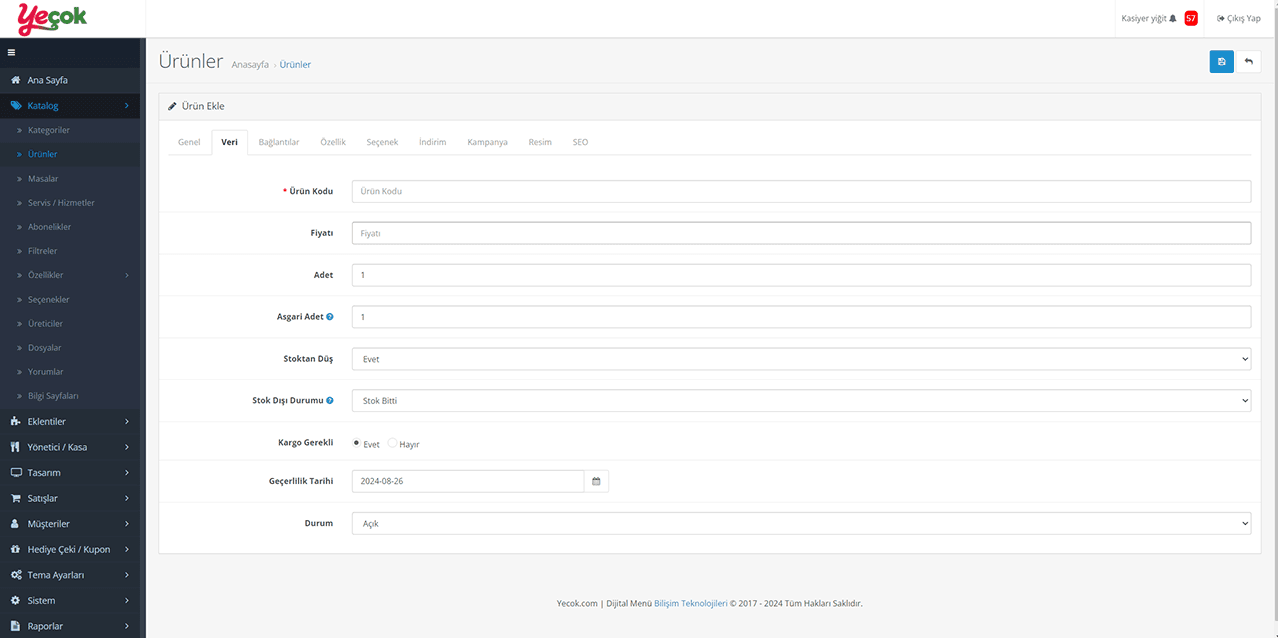Screen dimensions: 1278x638
Task: Click the Sistem gear icon
Action: (x=16, y=601)
